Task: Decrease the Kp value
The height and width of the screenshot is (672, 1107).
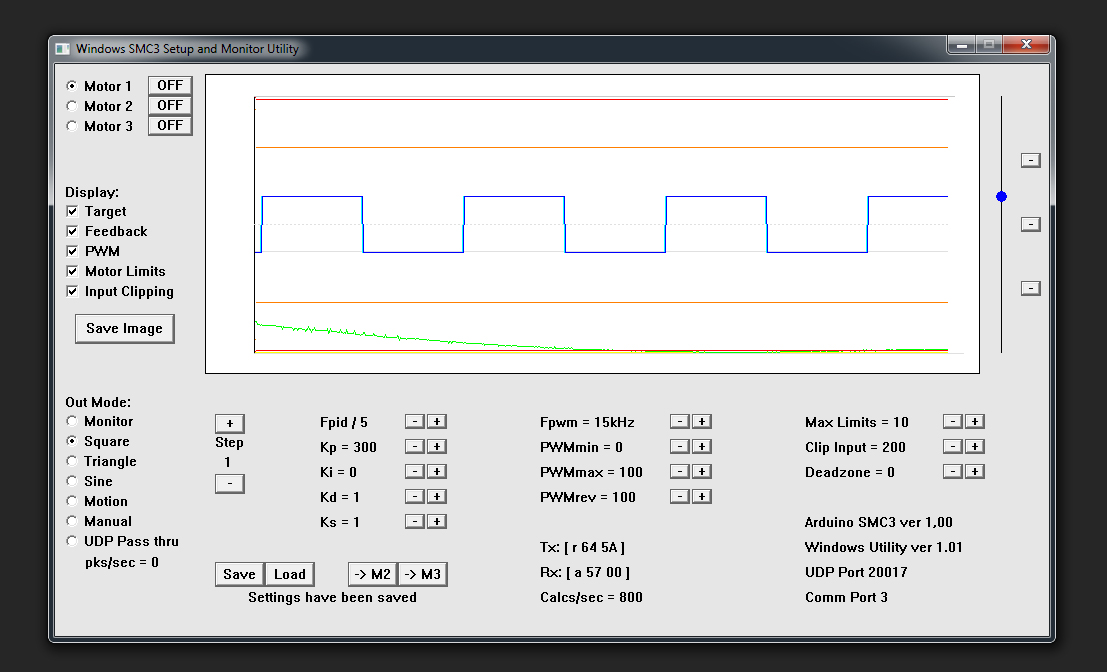Action: coord(415,446)
